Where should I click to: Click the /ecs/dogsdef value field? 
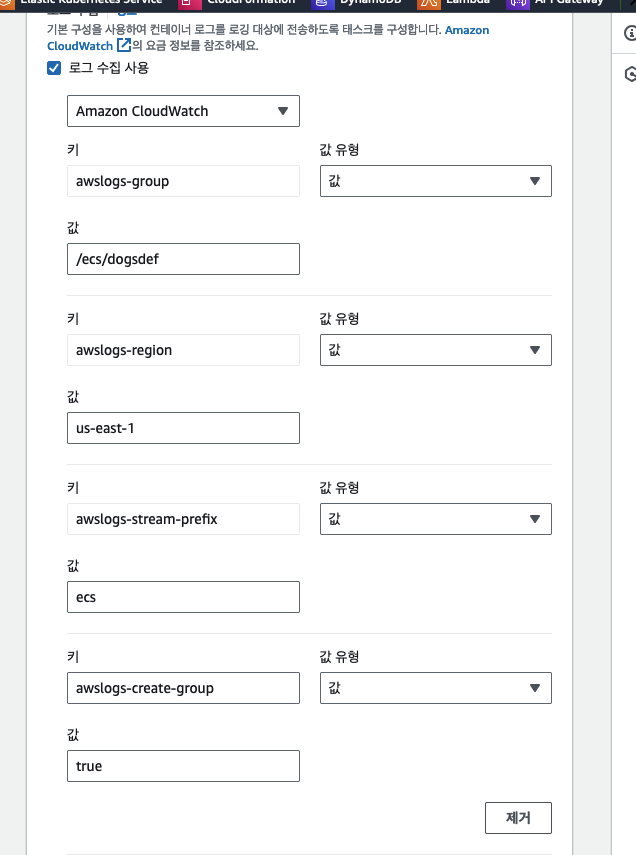[183, 259]
